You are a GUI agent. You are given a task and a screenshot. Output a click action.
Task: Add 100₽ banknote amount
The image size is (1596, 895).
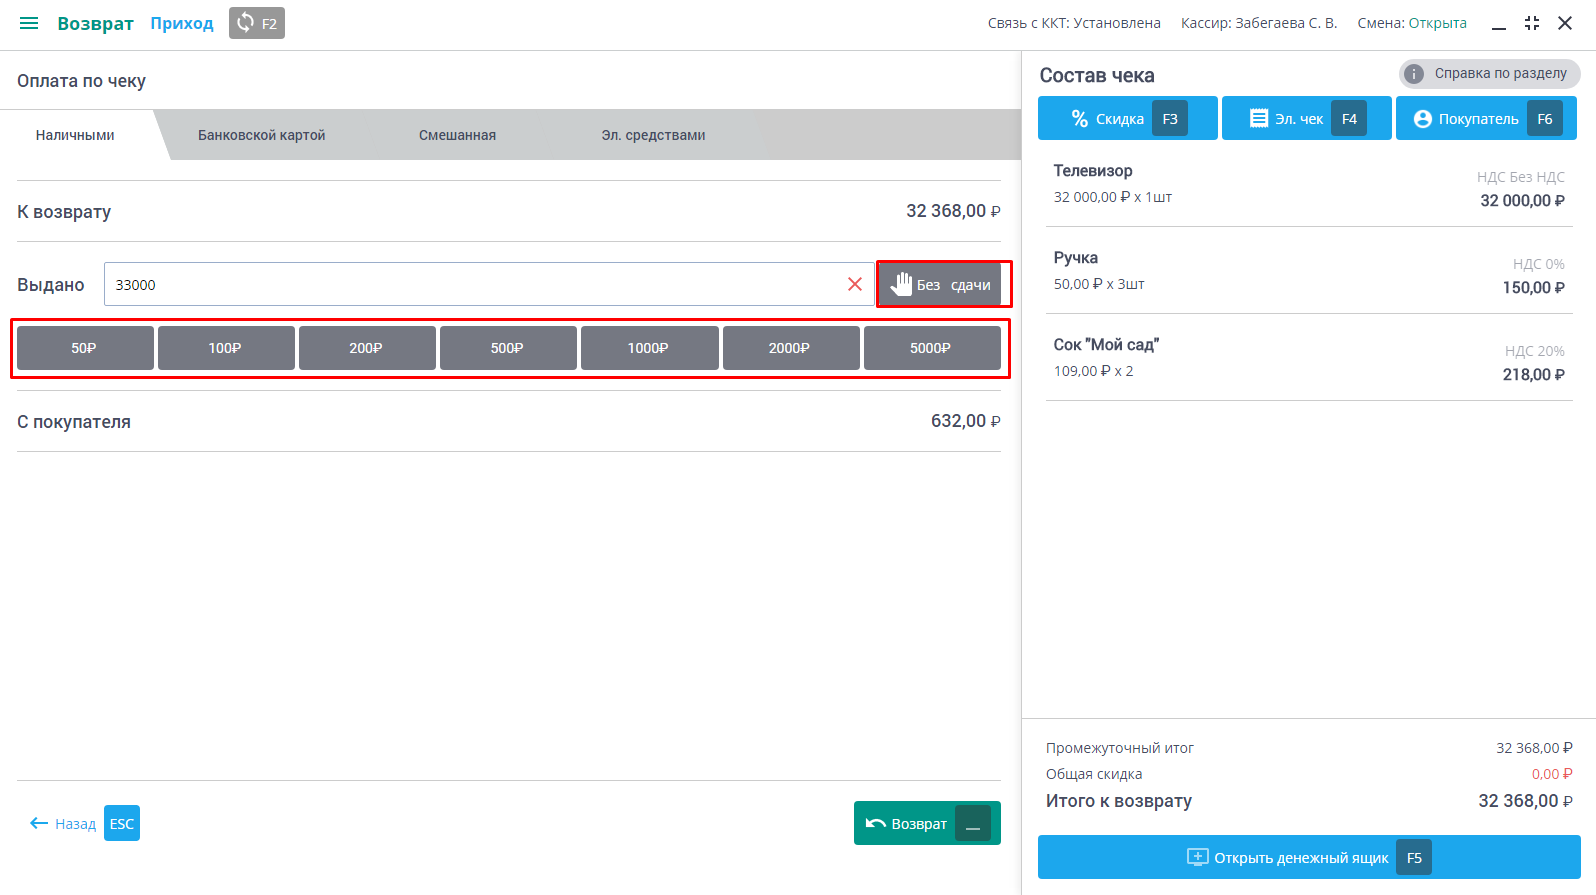(x=226, y=348)
